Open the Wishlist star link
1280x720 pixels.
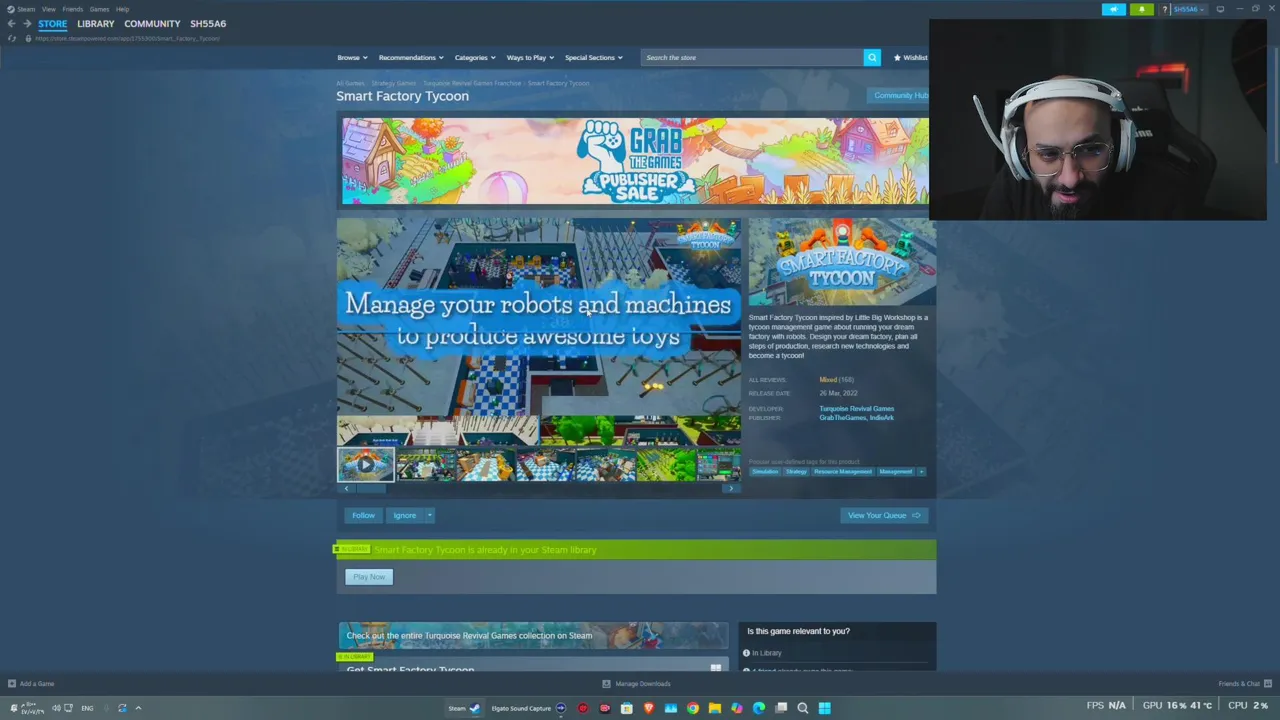coord(910,57)
